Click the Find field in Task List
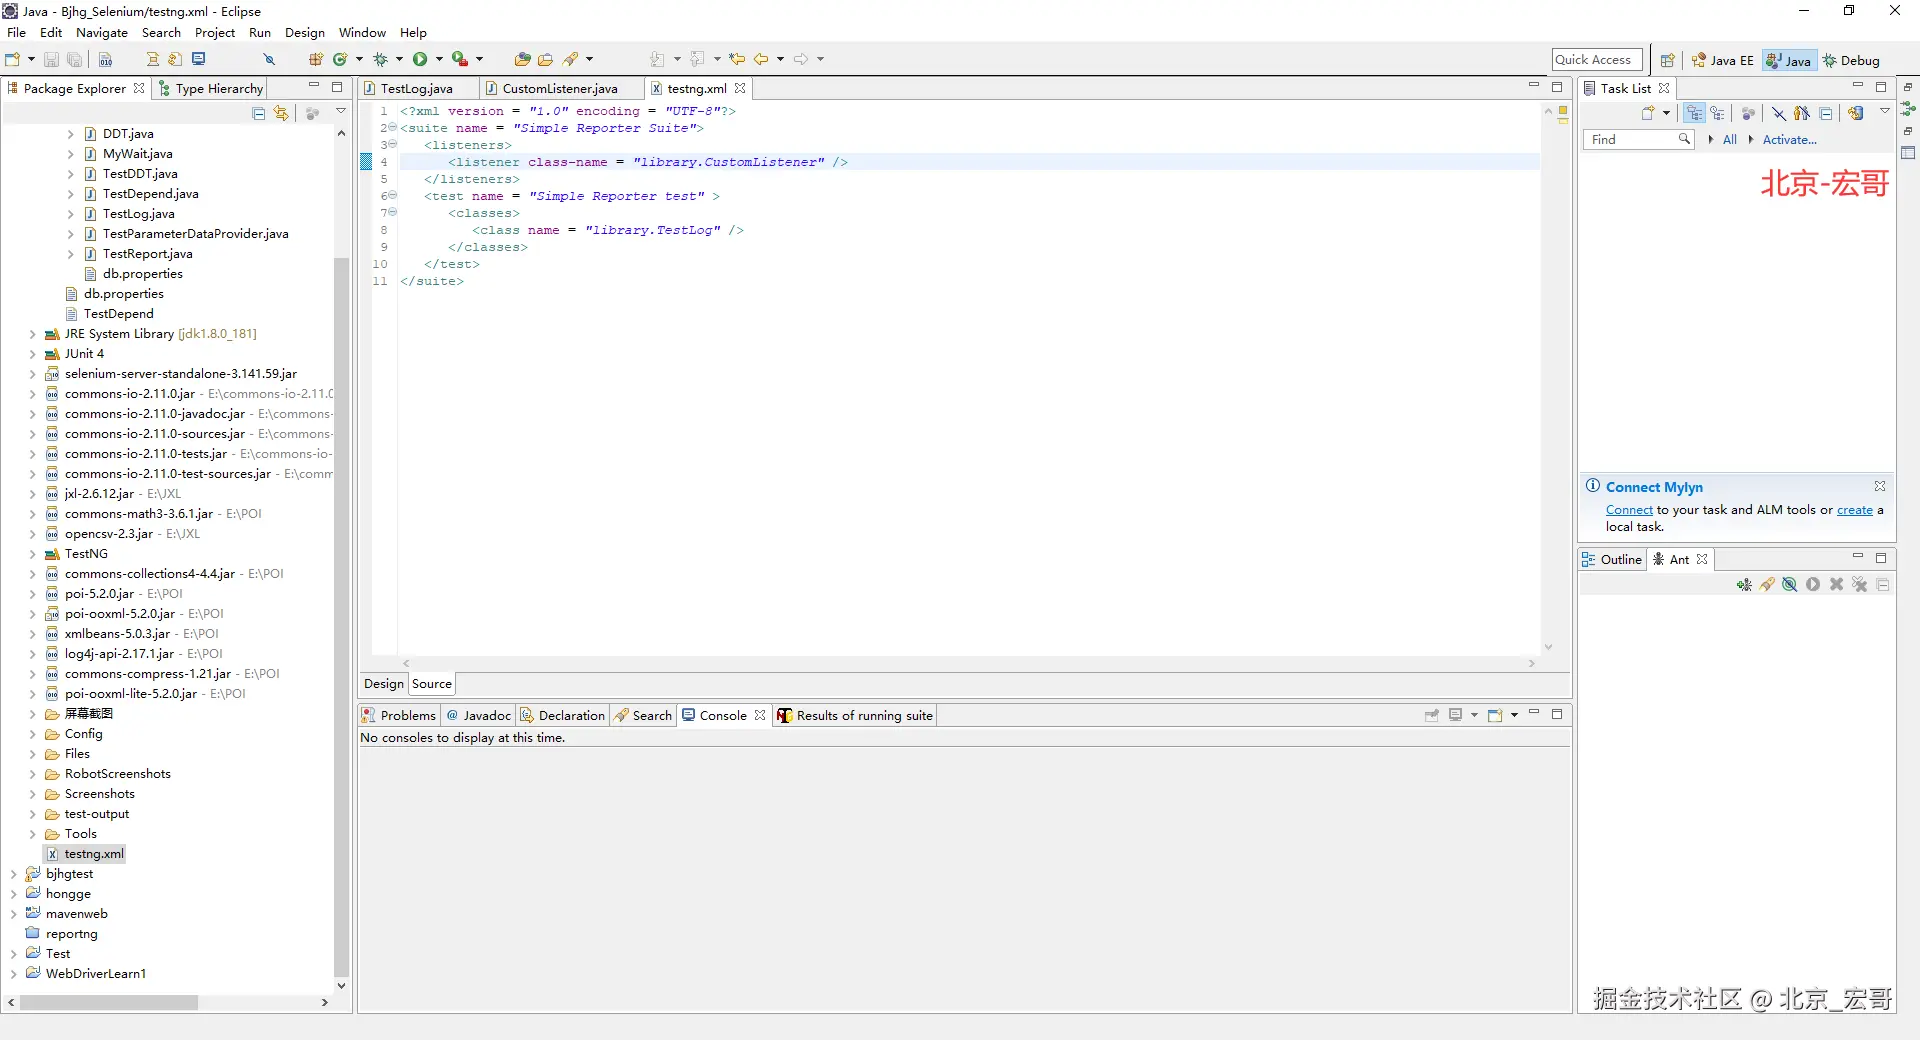The height and width of the screenshot is (1040, 1920). 1637,140
